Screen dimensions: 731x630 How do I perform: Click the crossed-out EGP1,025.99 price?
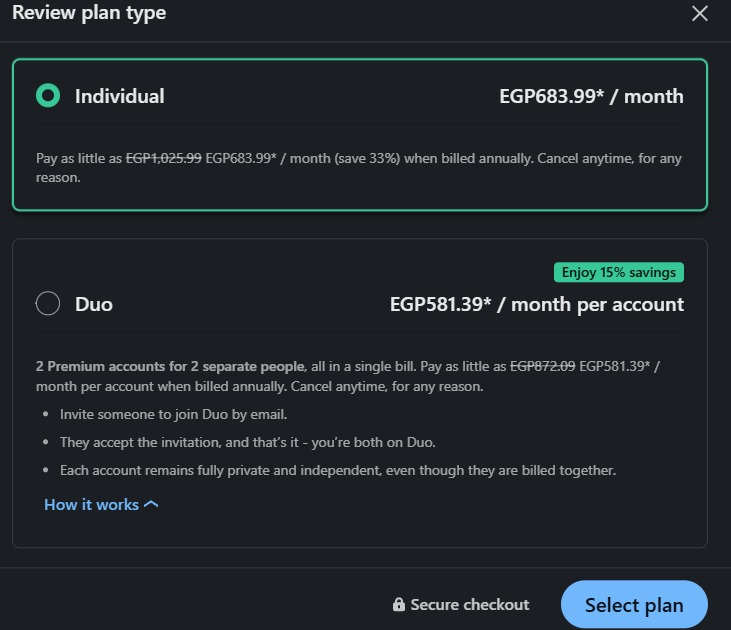pyautogui.click(x=163, y=158)
